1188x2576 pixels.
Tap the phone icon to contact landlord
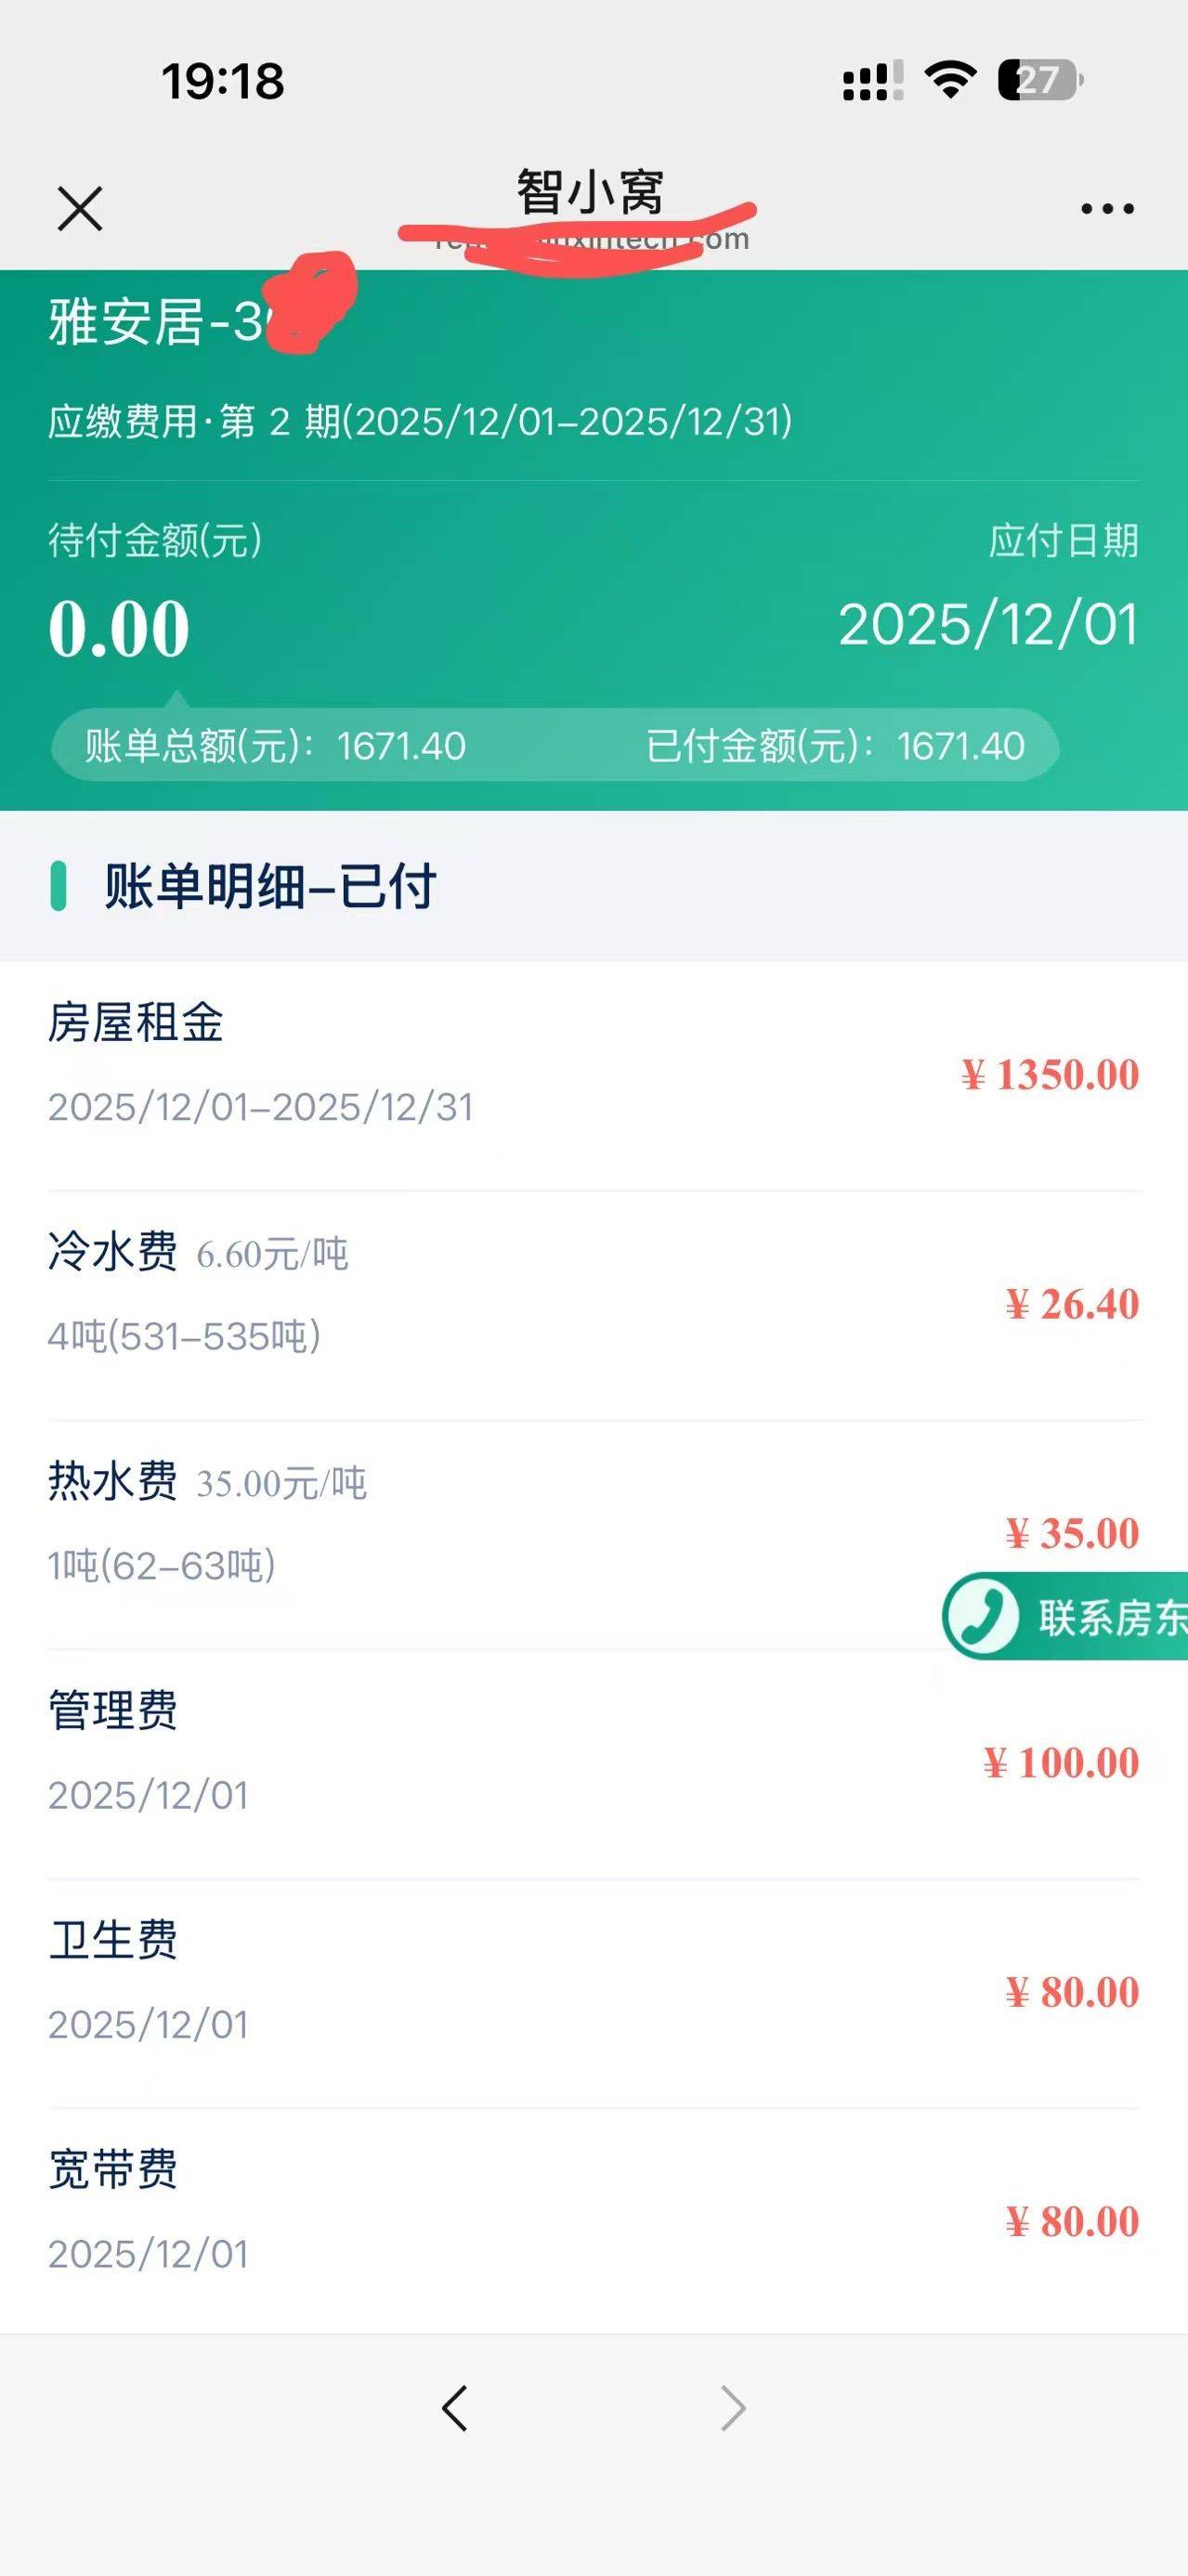tap(981, 1617)
